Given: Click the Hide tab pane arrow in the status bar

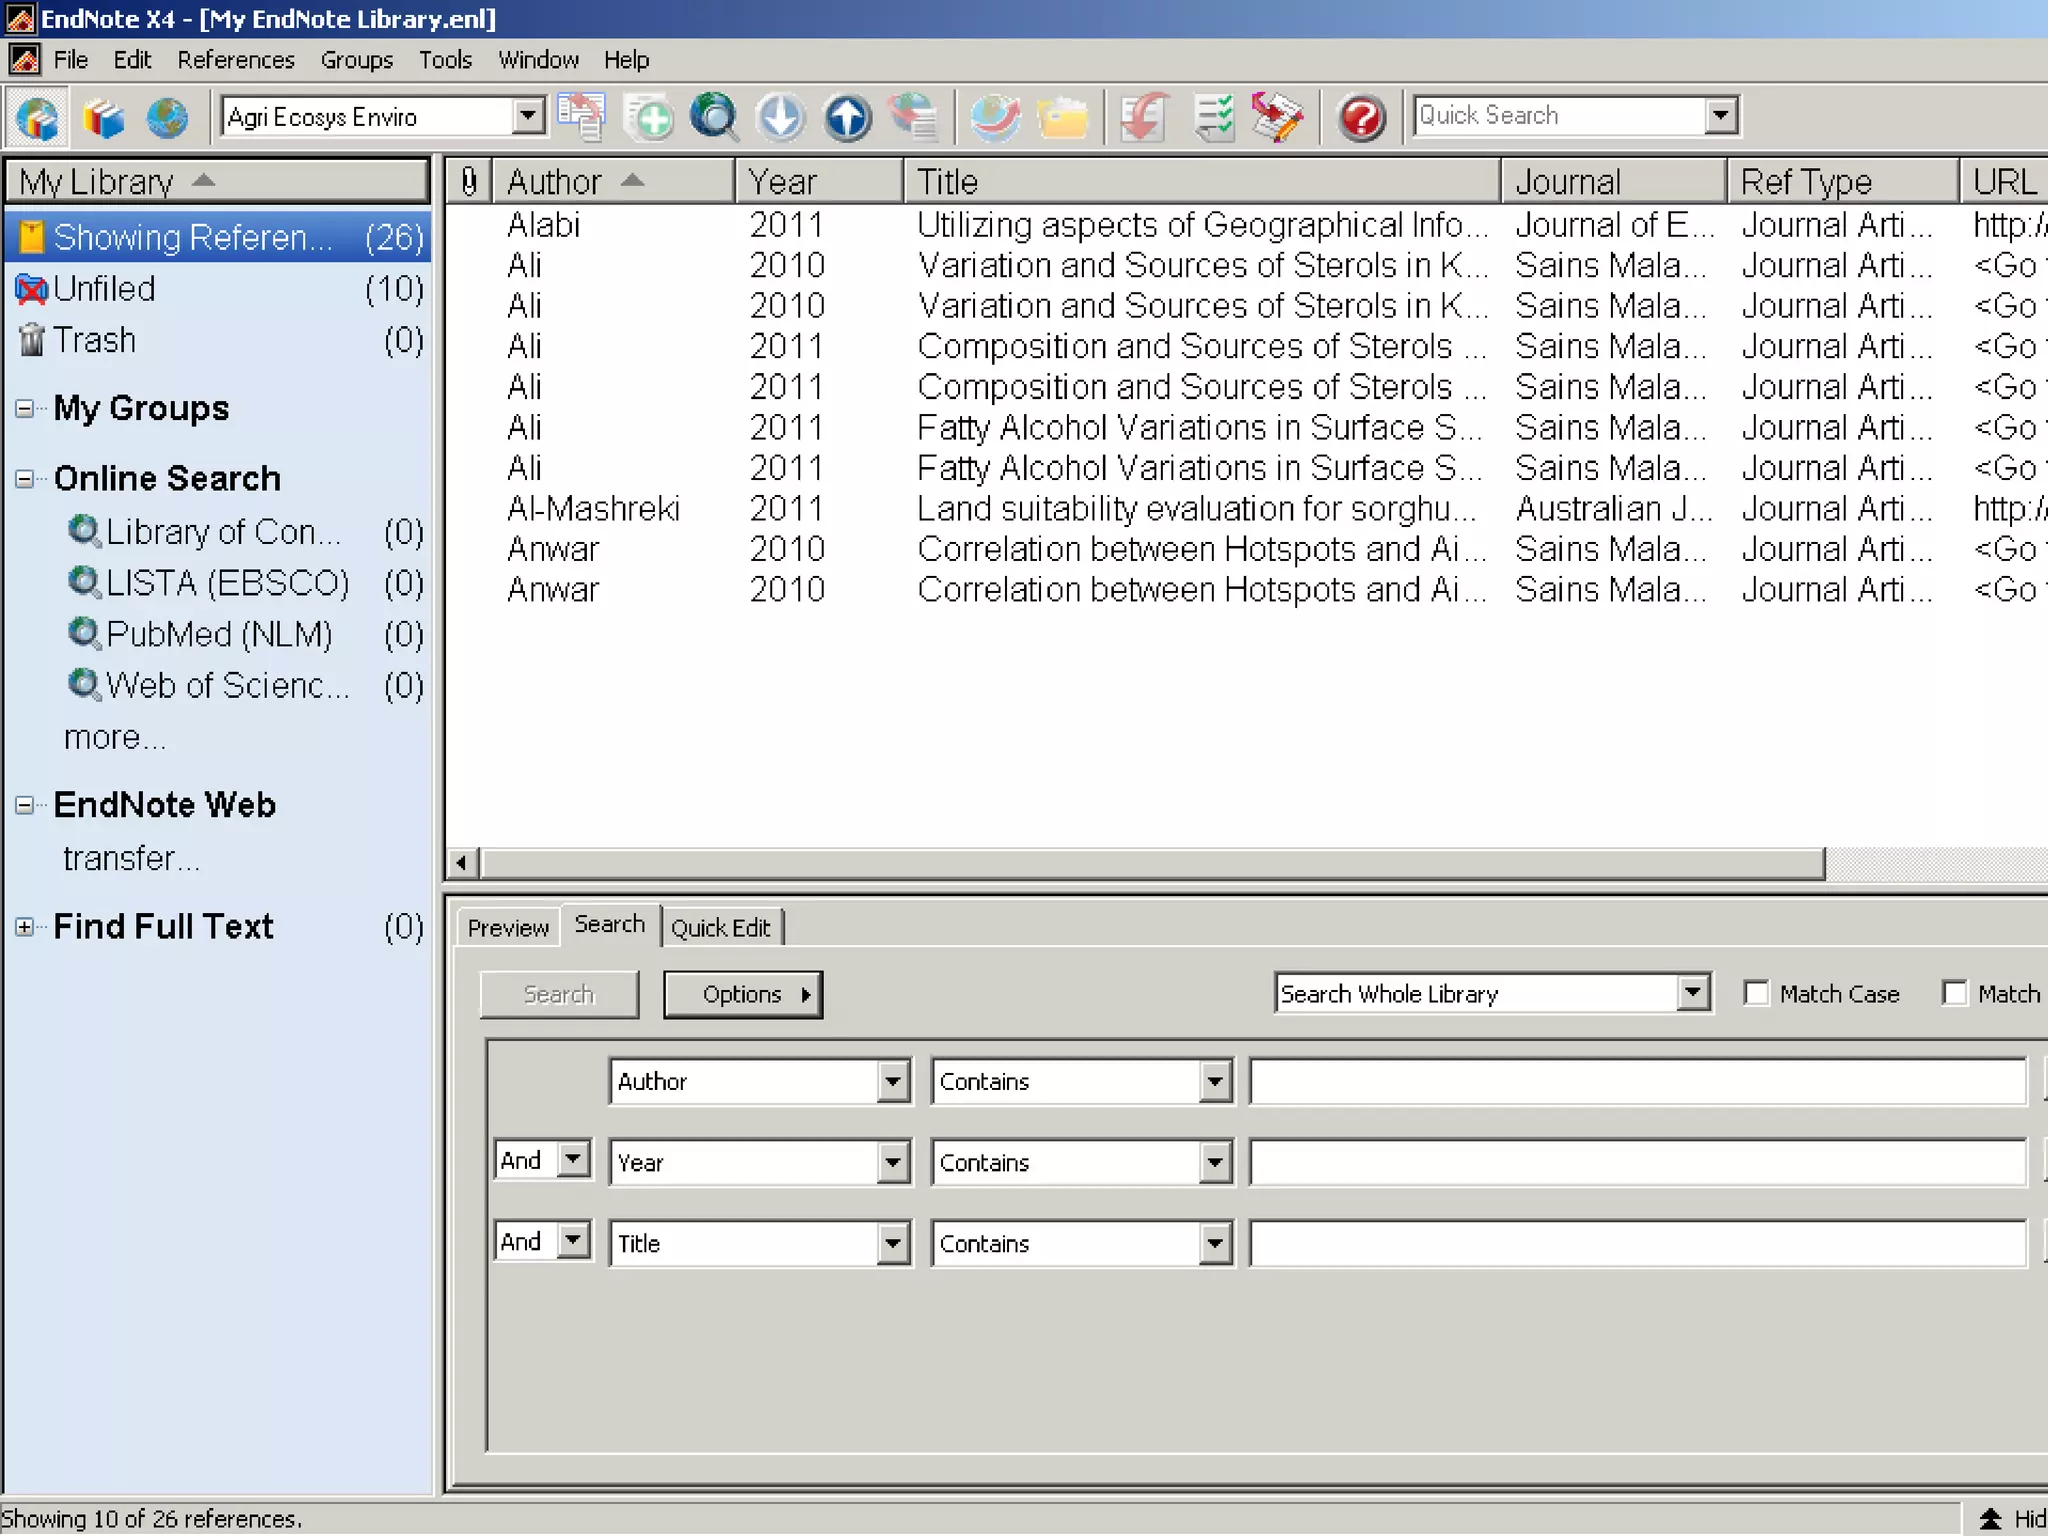Looking at the screenshot, I should [x=1990, y=1518].
